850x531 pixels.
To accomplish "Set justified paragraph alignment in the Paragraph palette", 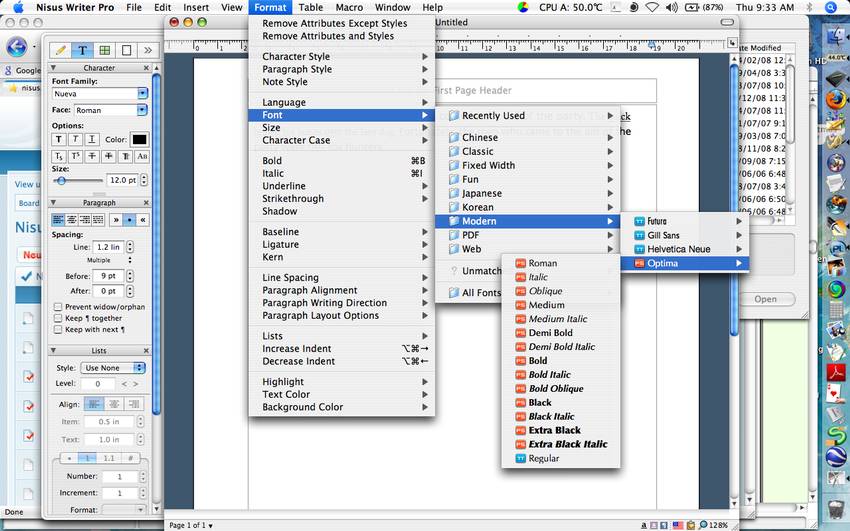I will pyautogui.click(x=98, y=220).
